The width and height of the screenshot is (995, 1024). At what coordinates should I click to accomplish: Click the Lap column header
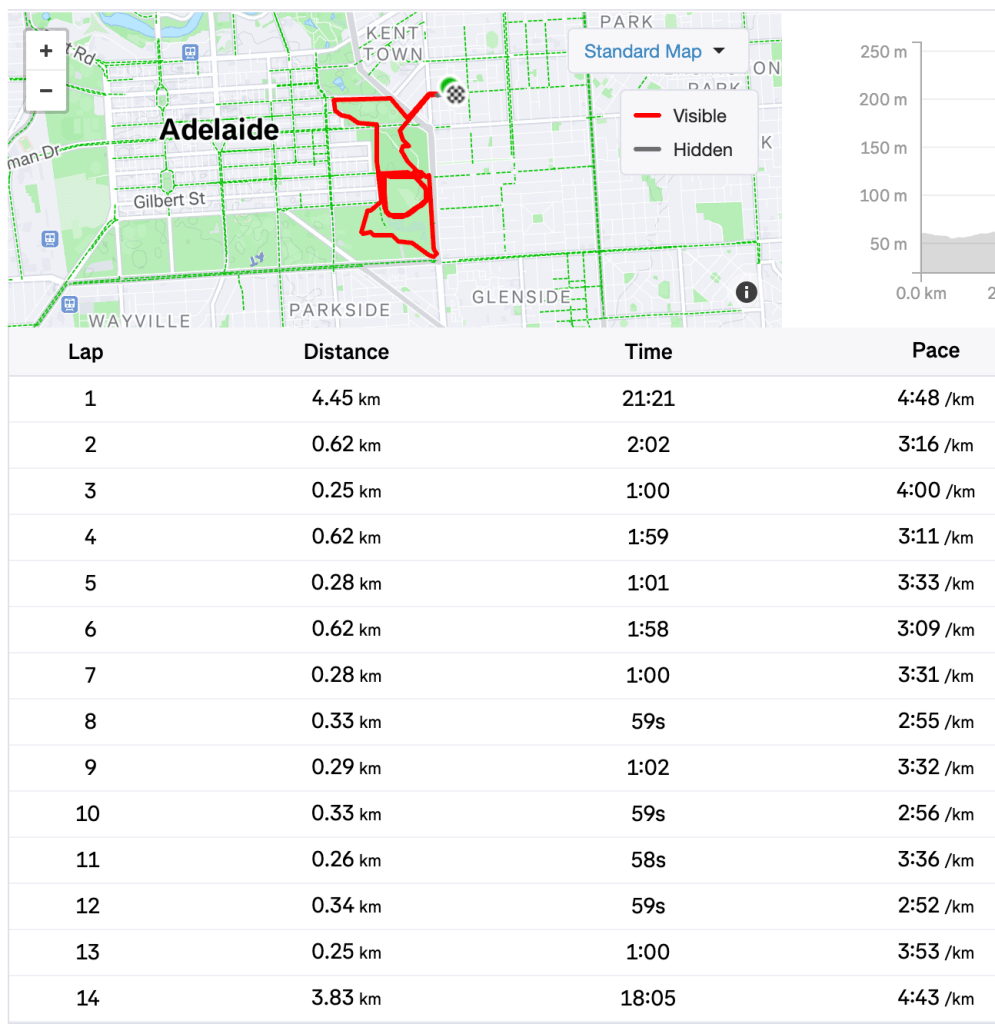coord(86,352)
